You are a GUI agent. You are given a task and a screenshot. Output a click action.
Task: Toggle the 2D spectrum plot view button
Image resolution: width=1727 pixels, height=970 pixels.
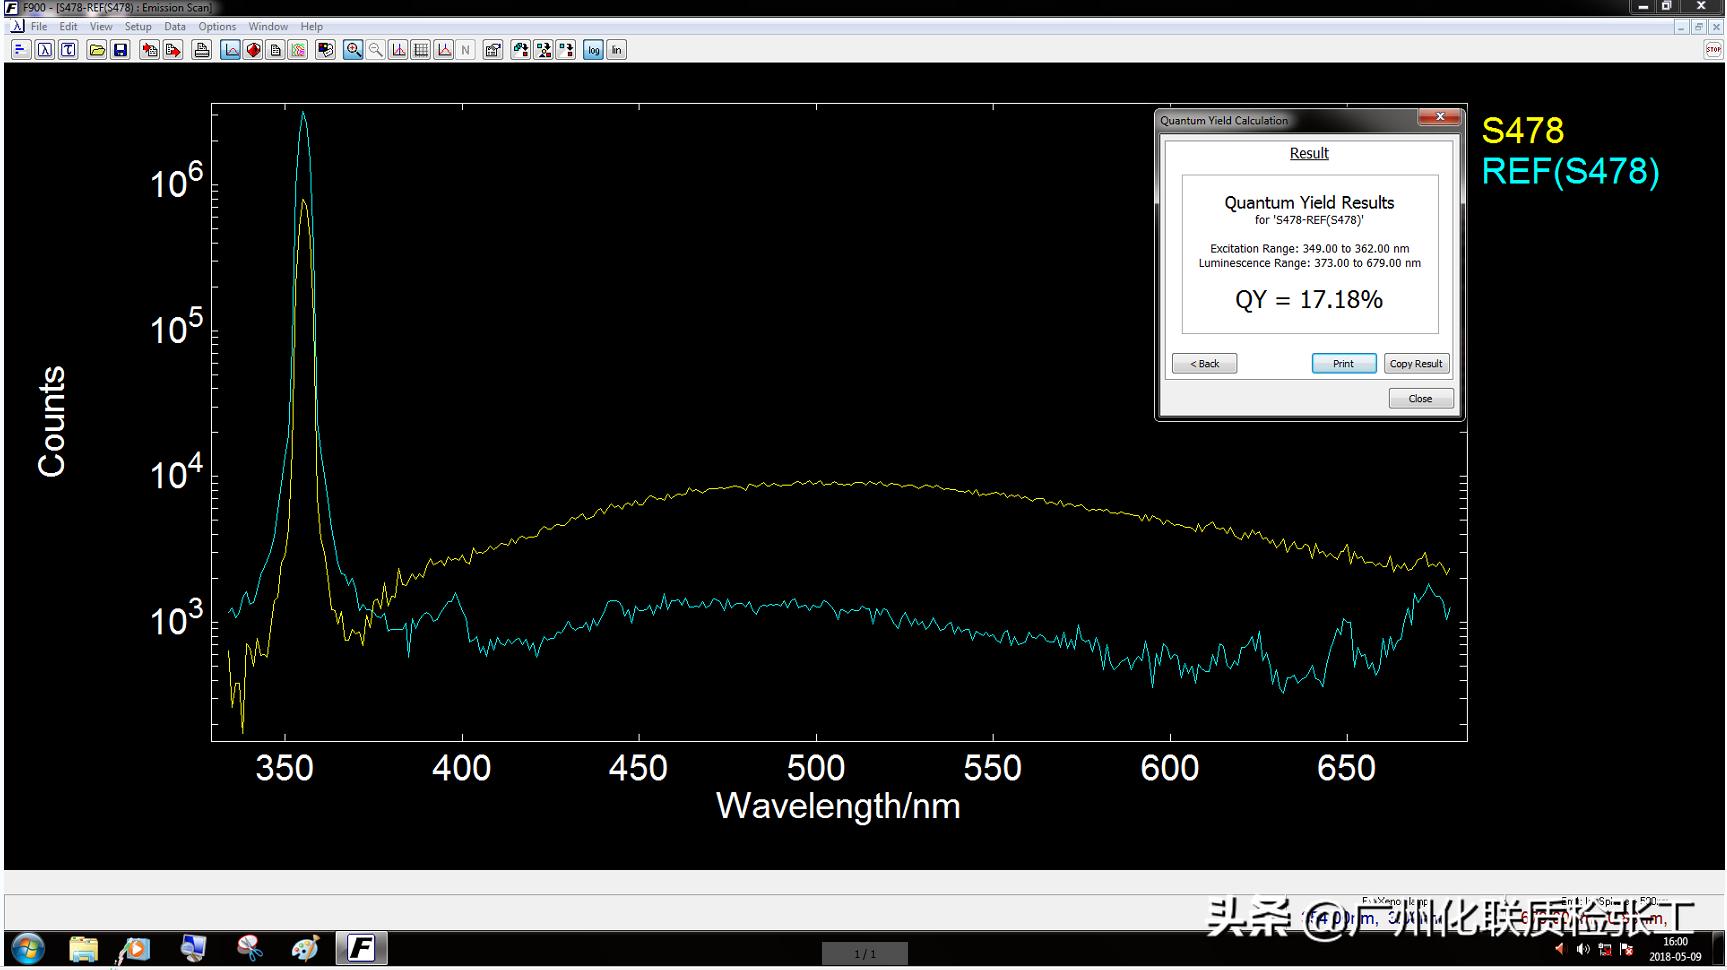coord(231,50)
